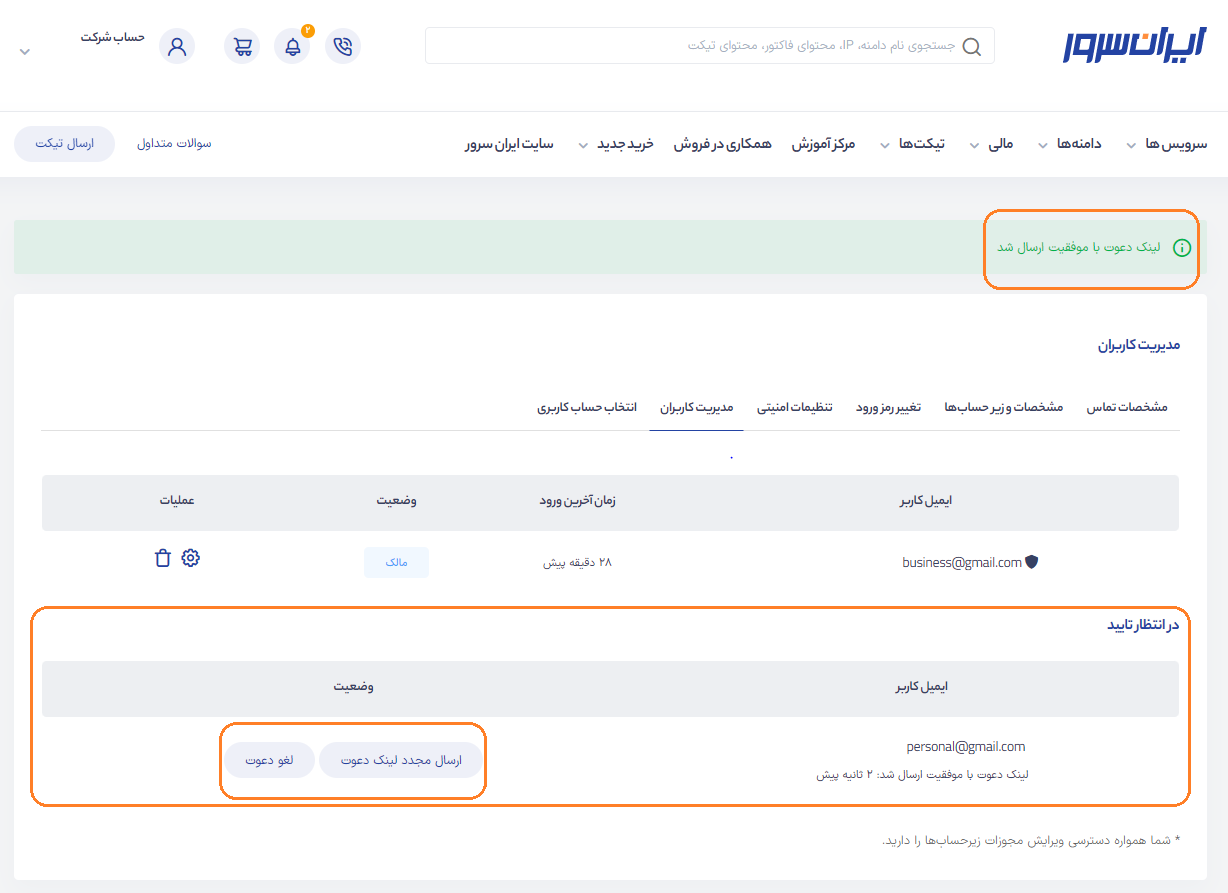
Task: Expand the حساب شرکت account dropdown
Action: point(26,51)
